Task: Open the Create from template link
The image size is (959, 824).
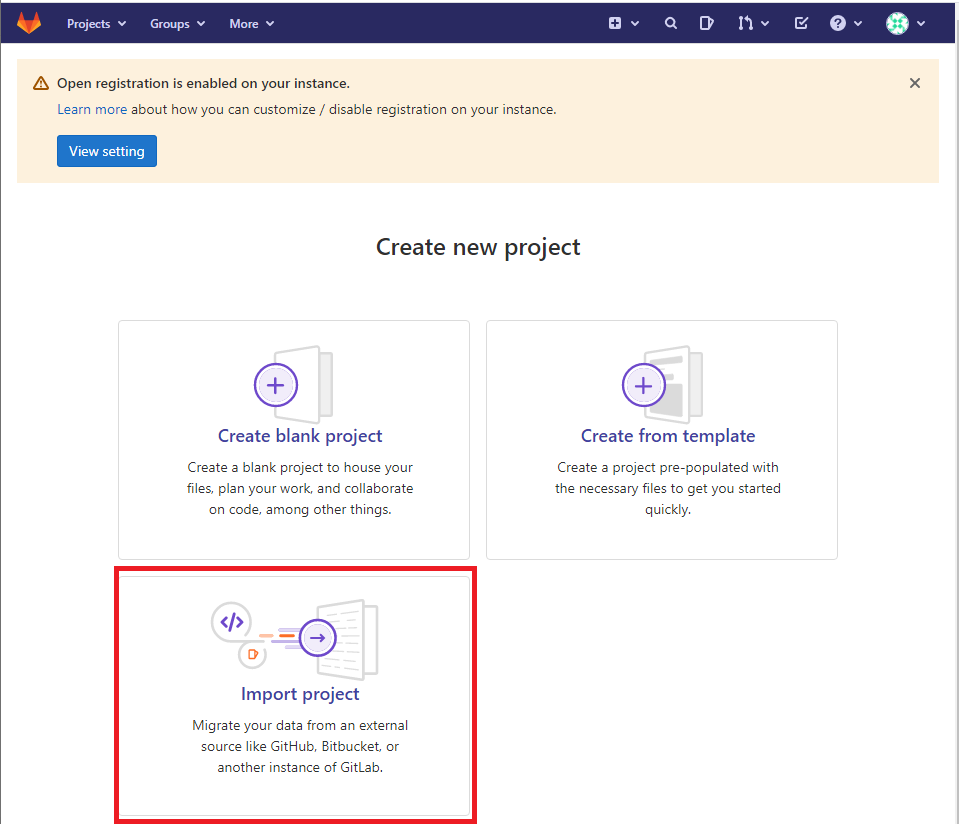Action: [668, 436]
